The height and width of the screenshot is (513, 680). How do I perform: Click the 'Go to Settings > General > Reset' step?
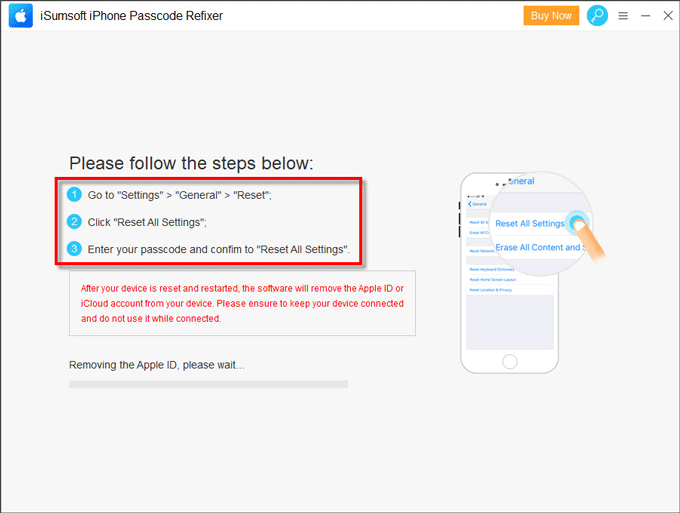pos(180,195)
